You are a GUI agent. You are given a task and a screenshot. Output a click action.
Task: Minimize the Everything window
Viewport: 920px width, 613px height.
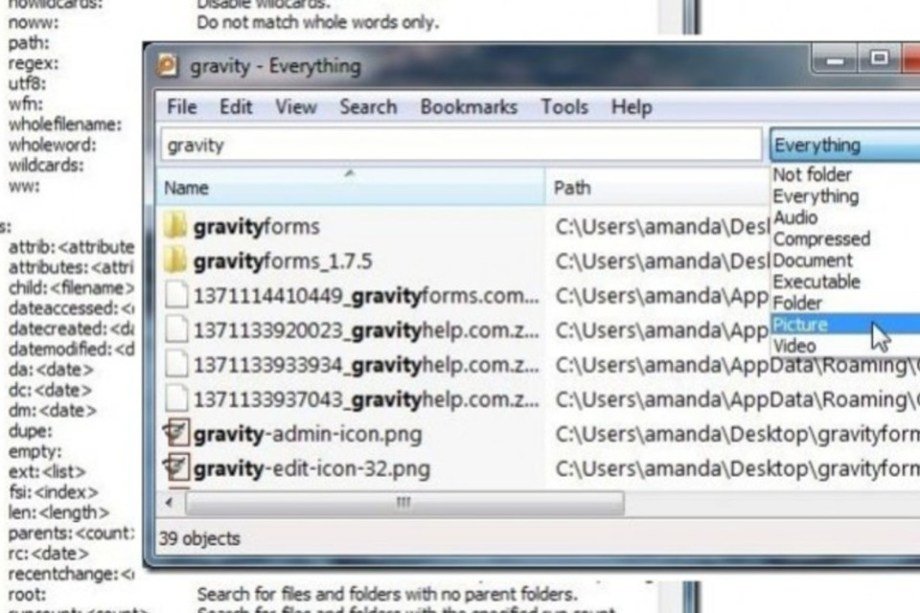tap(836, 60)
